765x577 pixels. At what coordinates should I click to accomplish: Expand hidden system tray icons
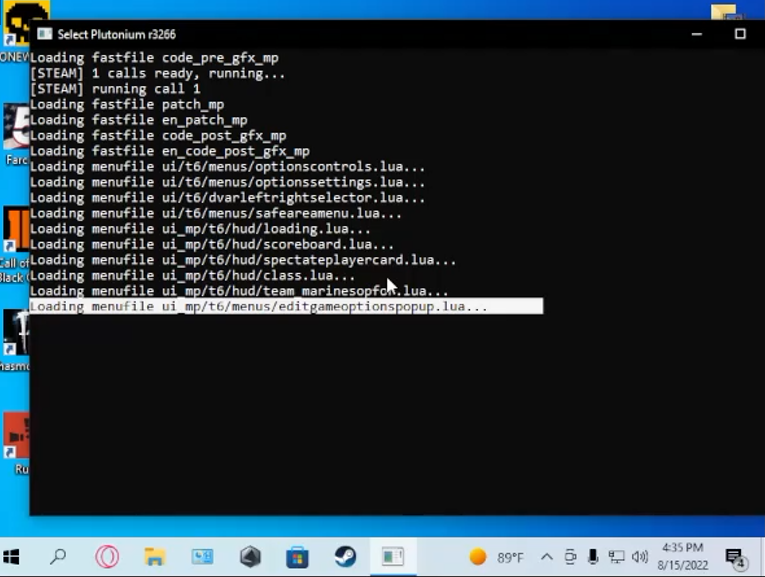pos(547,557)
